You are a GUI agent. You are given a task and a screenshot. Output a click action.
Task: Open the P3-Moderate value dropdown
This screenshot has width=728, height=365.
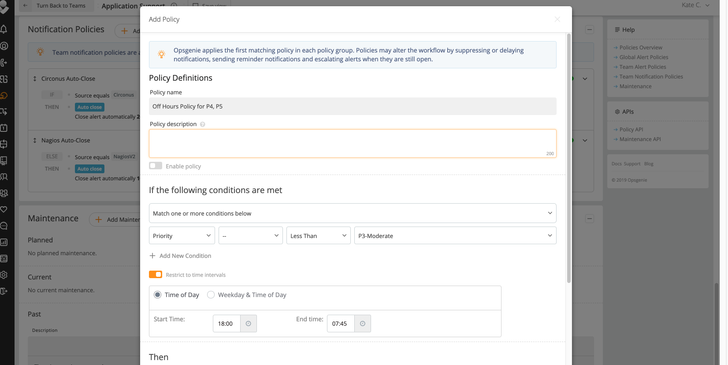coord(455,235)
